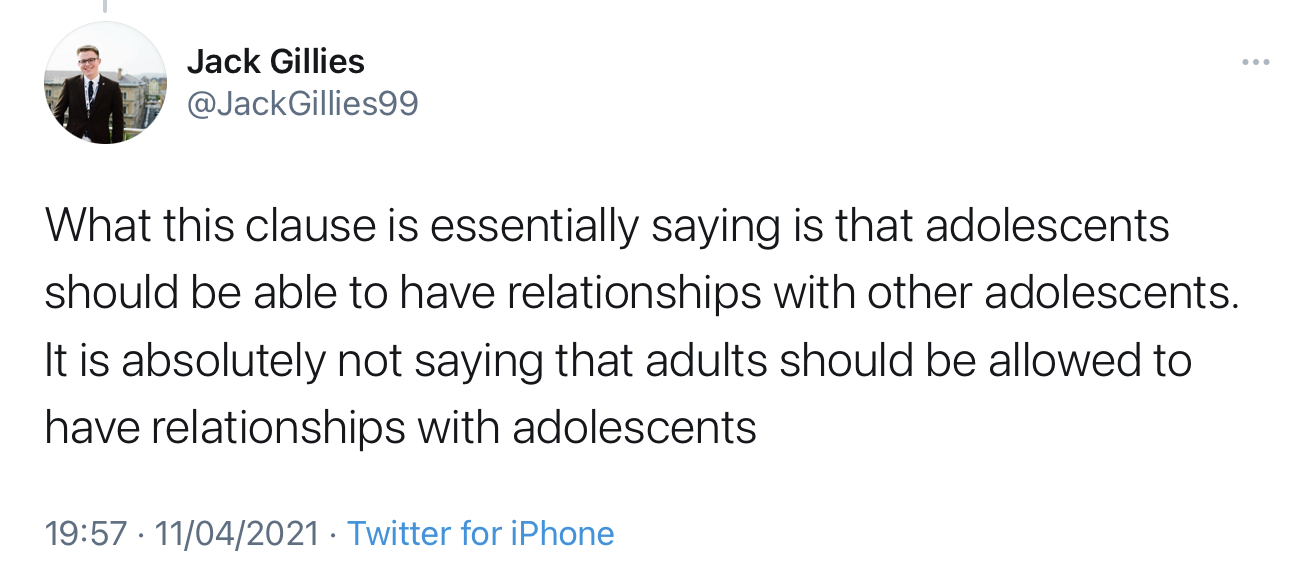Click the thread connector line above the avatar

click(x=105, y=6)
